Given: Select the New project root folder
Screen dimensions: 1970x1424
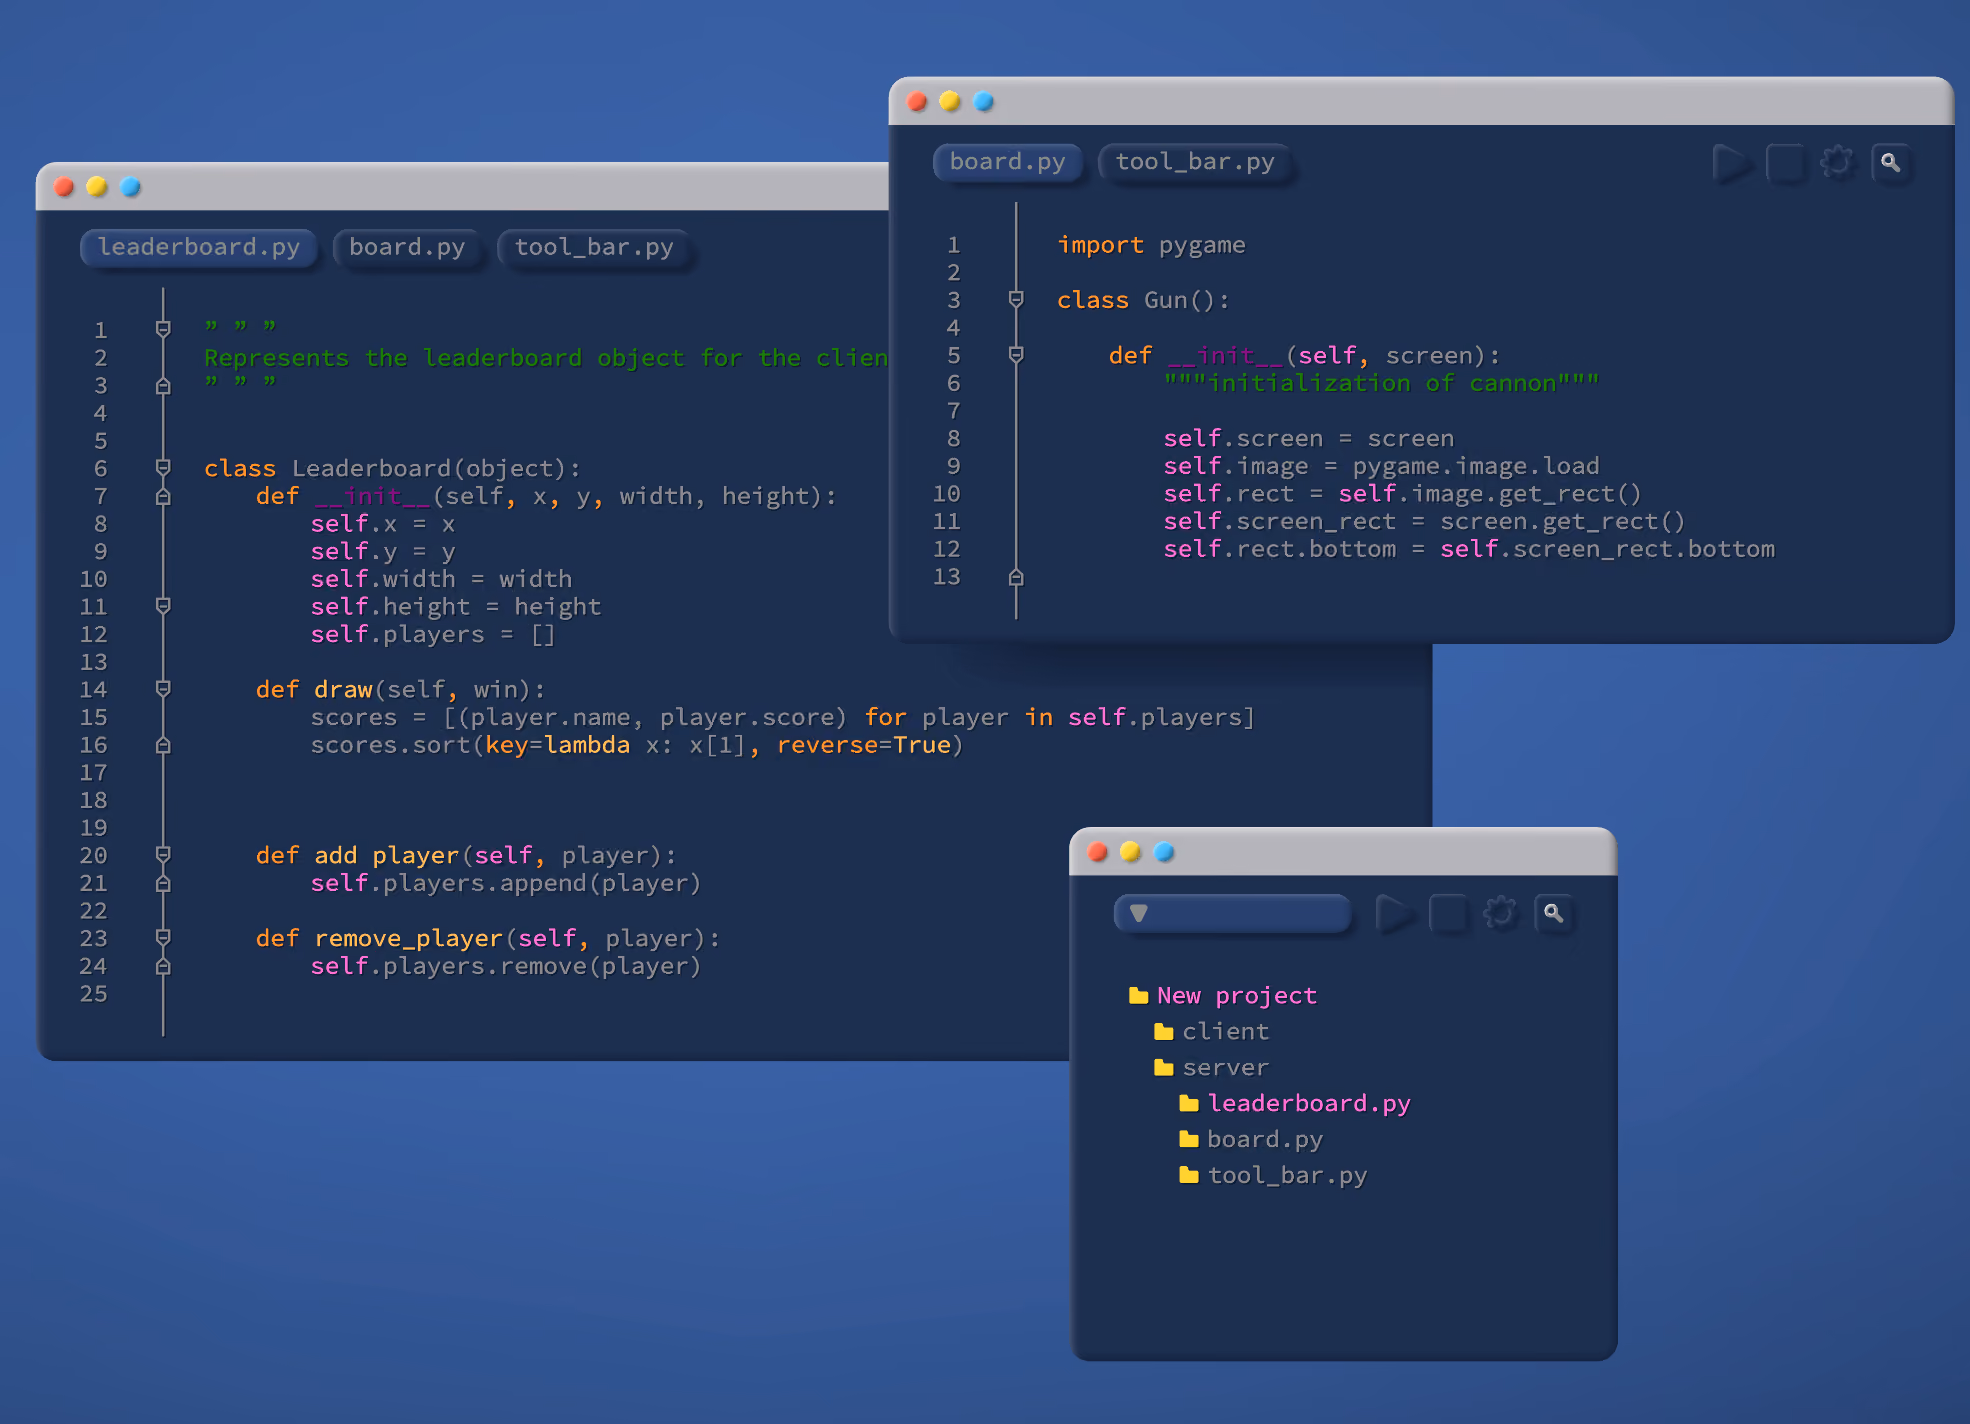Looking at the screenshot, I should coord(1236,995).
